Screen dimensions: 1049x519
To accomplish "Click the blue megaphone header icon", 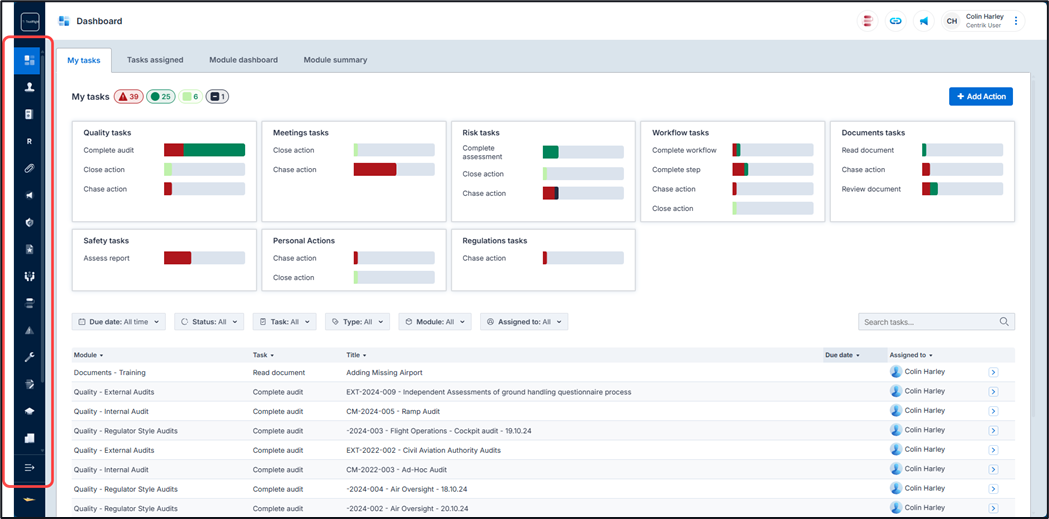I will pyautogui.click(x=923, y=21).
